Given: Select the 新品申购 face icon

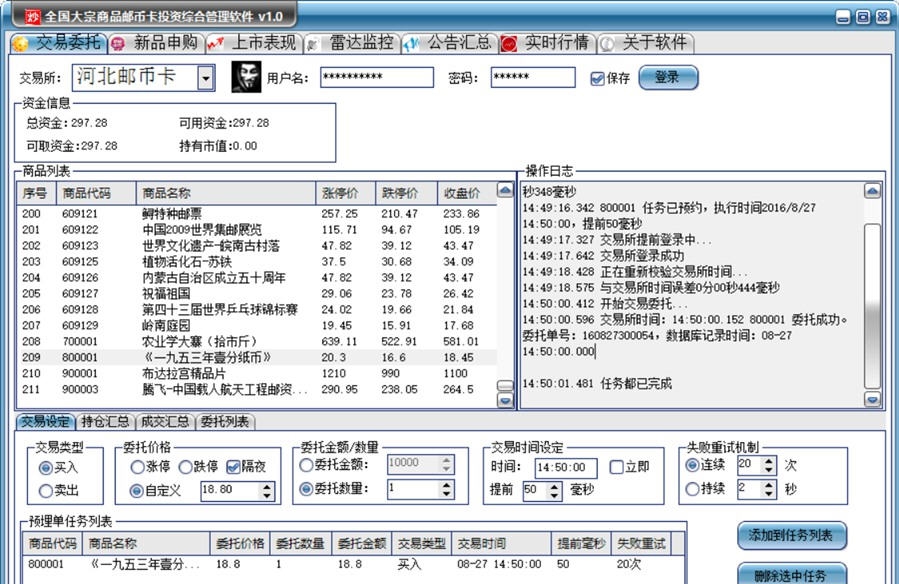Looking at the screenshot, I should click(119, 42).
